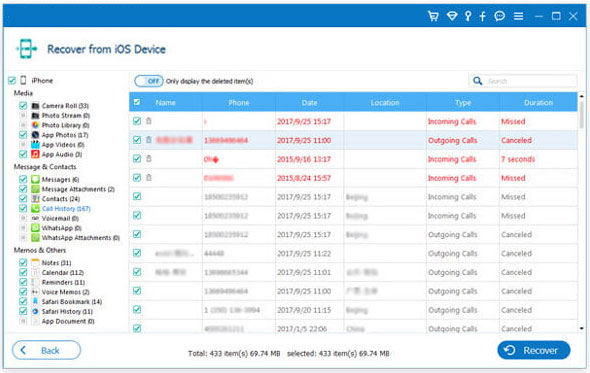Click the Safari Bookmark icon
Screen dimensions: 590x373
(x=35, y=301)
